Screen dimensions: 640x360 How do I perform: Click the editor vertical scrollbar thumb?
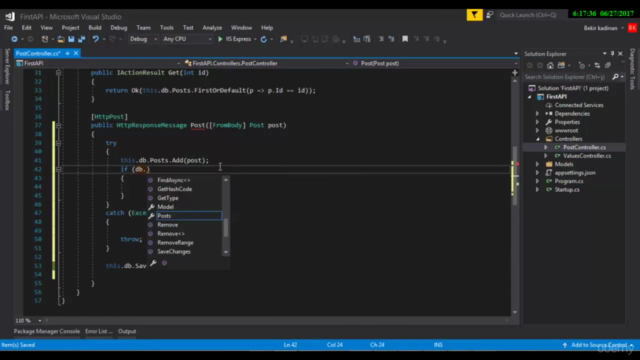(x=515, y=176)
